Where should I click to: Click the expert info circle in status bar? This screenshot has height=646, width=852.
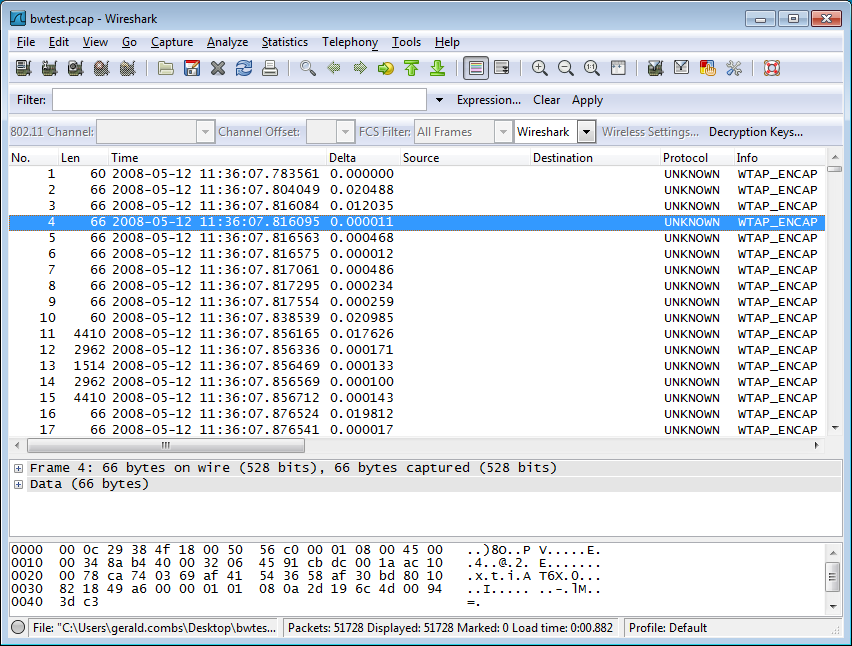[18, 627]
